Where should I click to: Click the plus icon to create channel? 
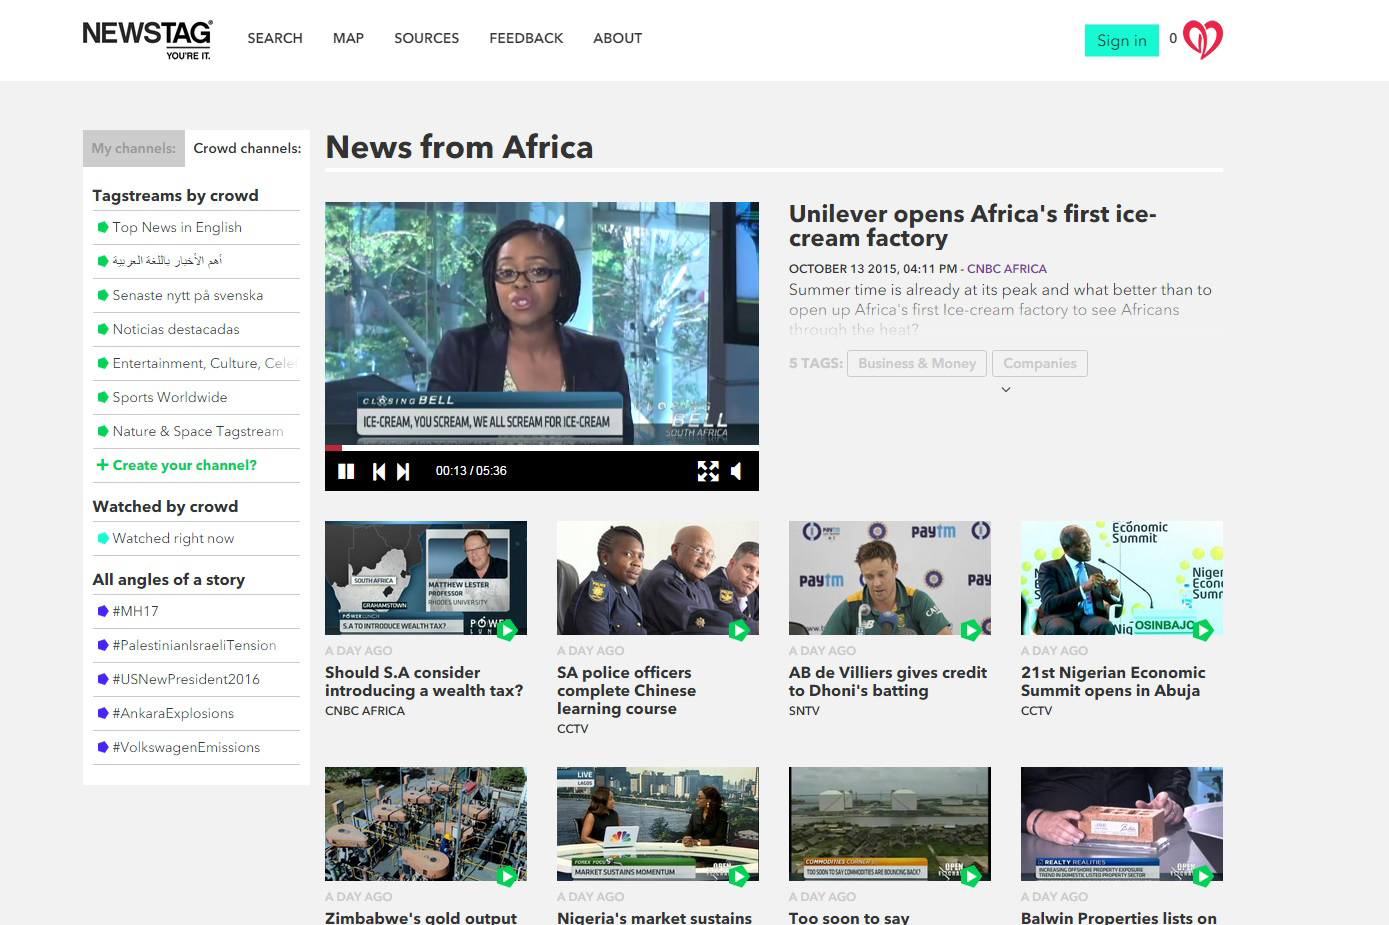(x=102, y=465)
